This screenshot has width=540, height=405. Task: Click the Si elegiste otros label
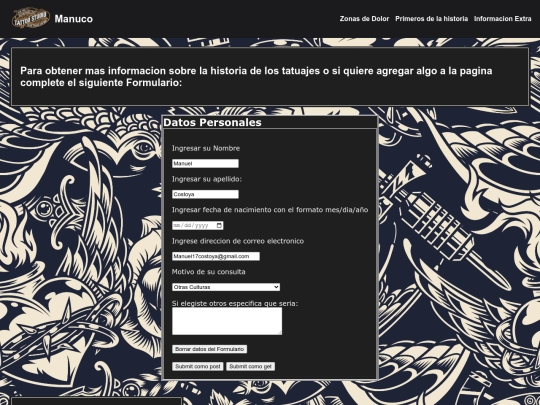(235, 303)
